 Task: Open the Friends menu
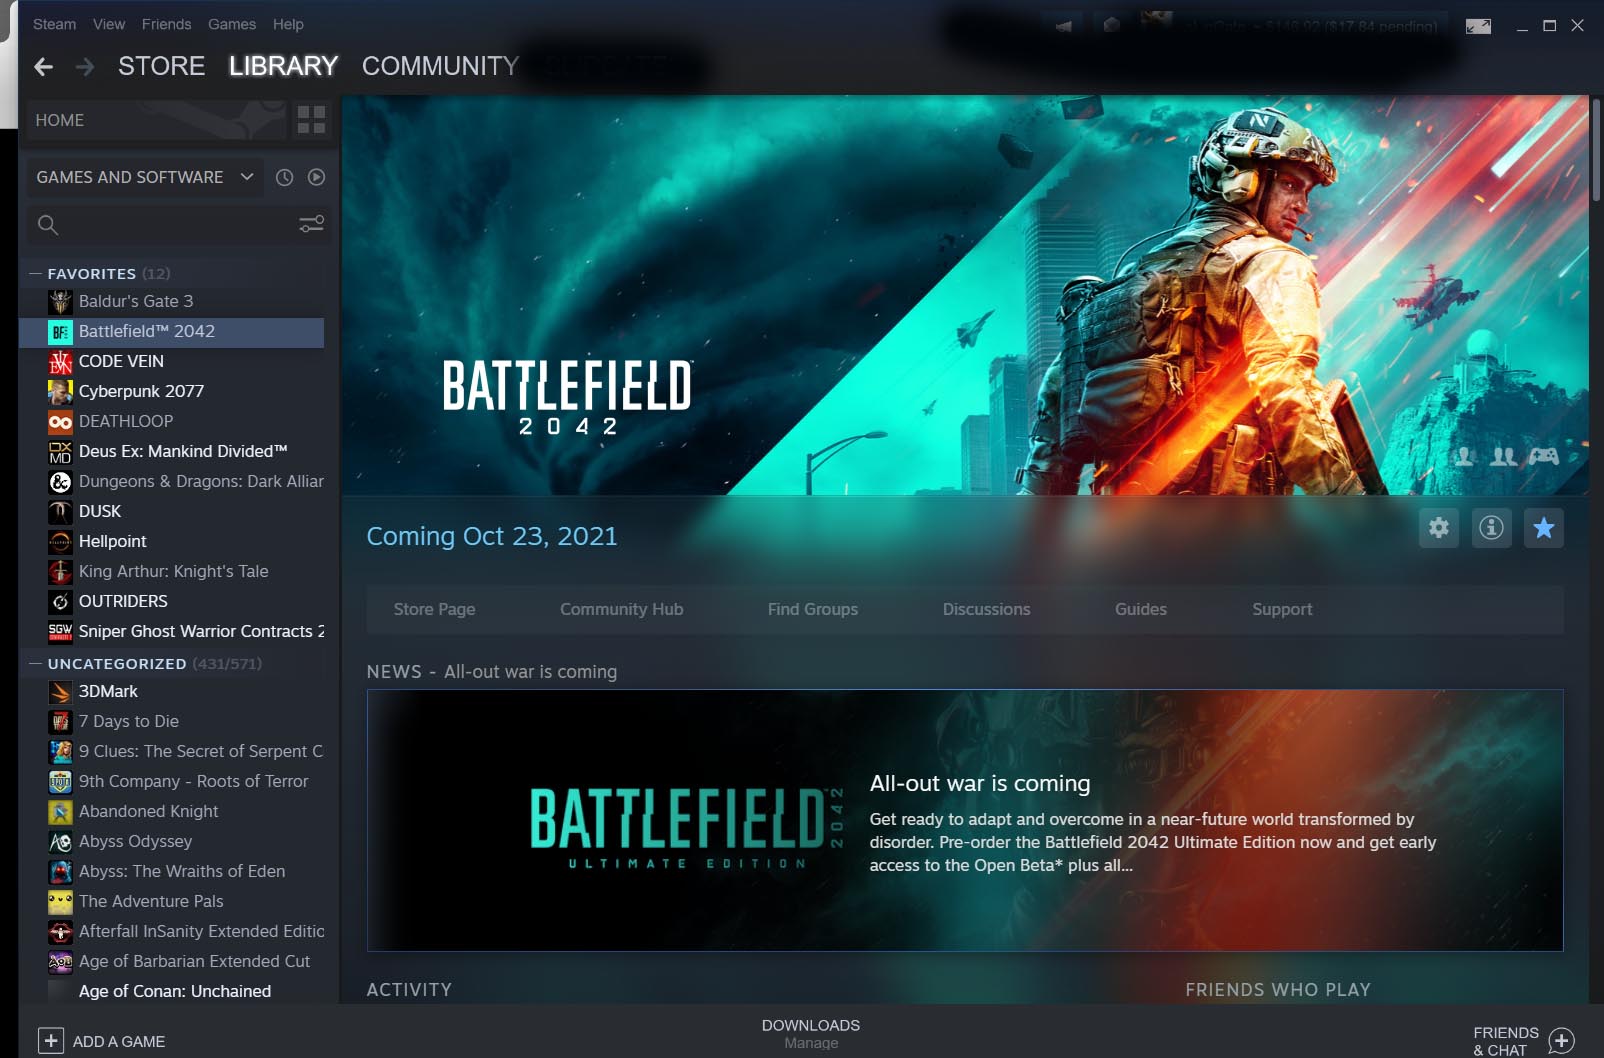pyautogui.click(x=166, y=24)
